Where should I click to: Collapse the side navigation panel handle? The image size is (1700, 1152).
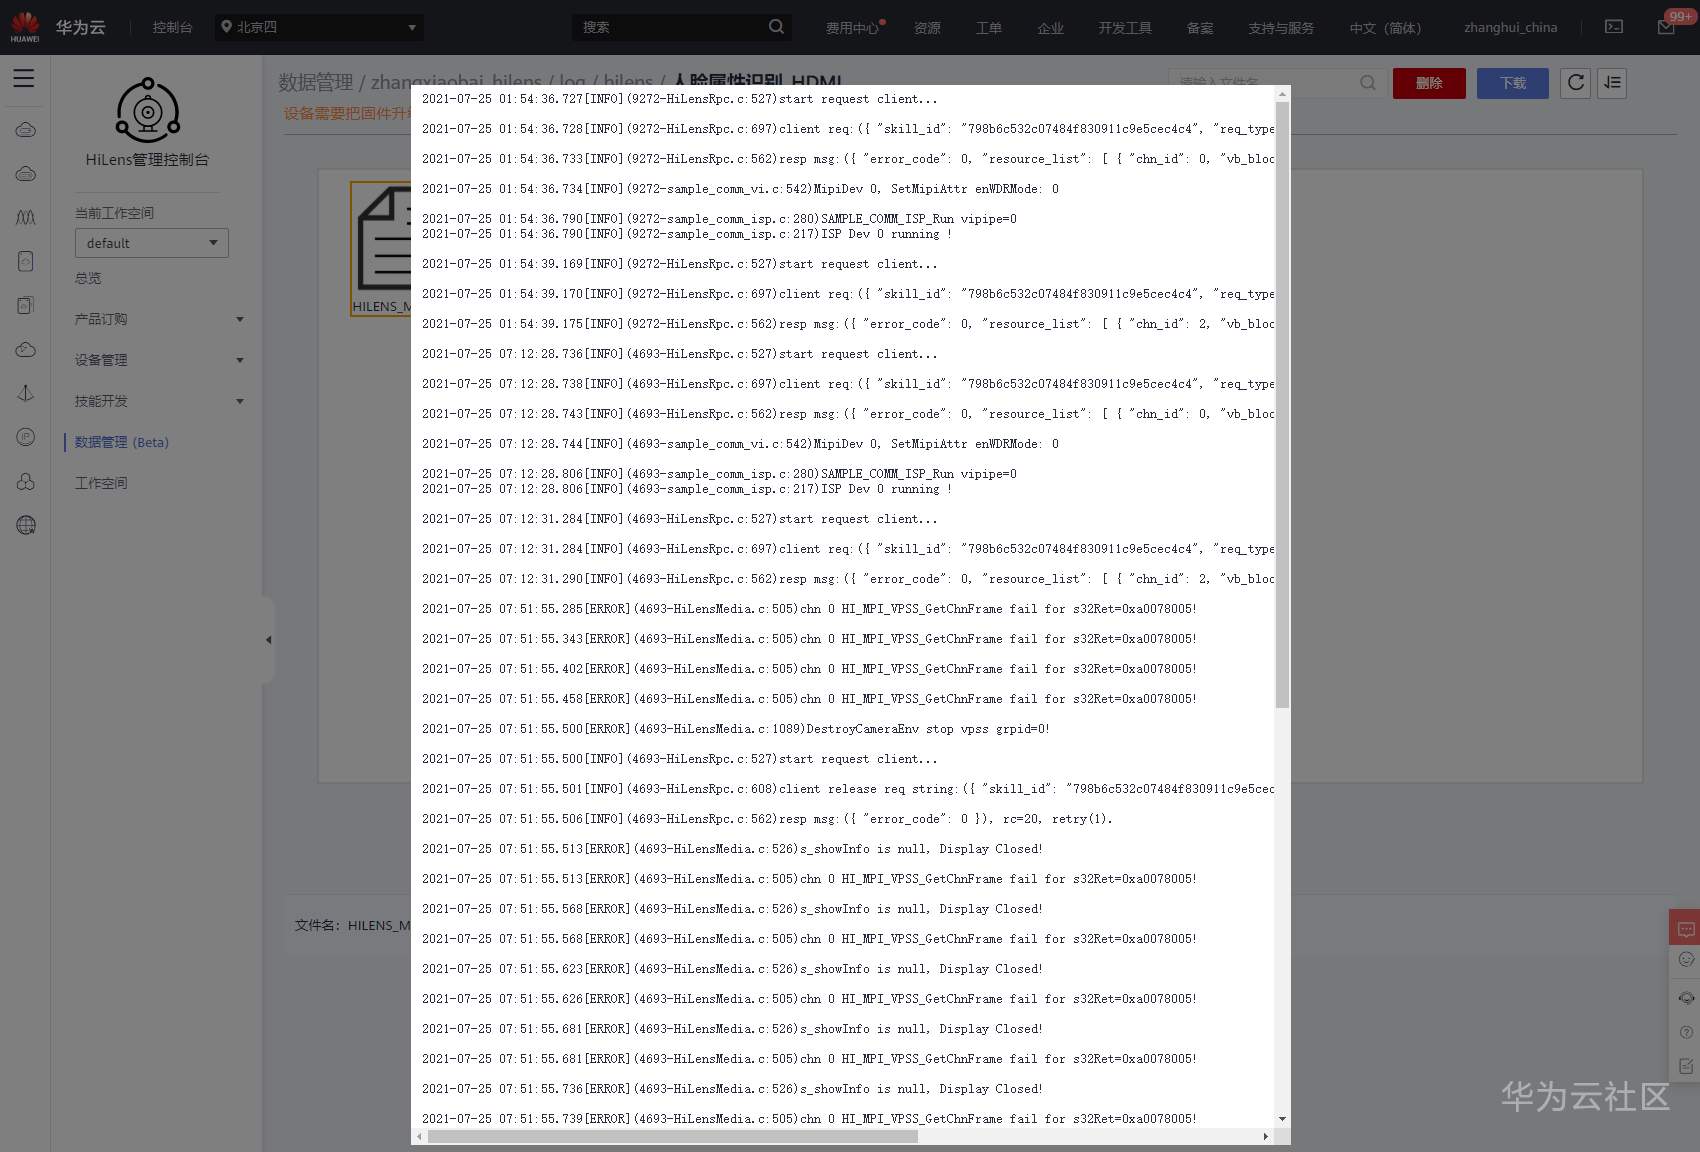click(268, 640)
